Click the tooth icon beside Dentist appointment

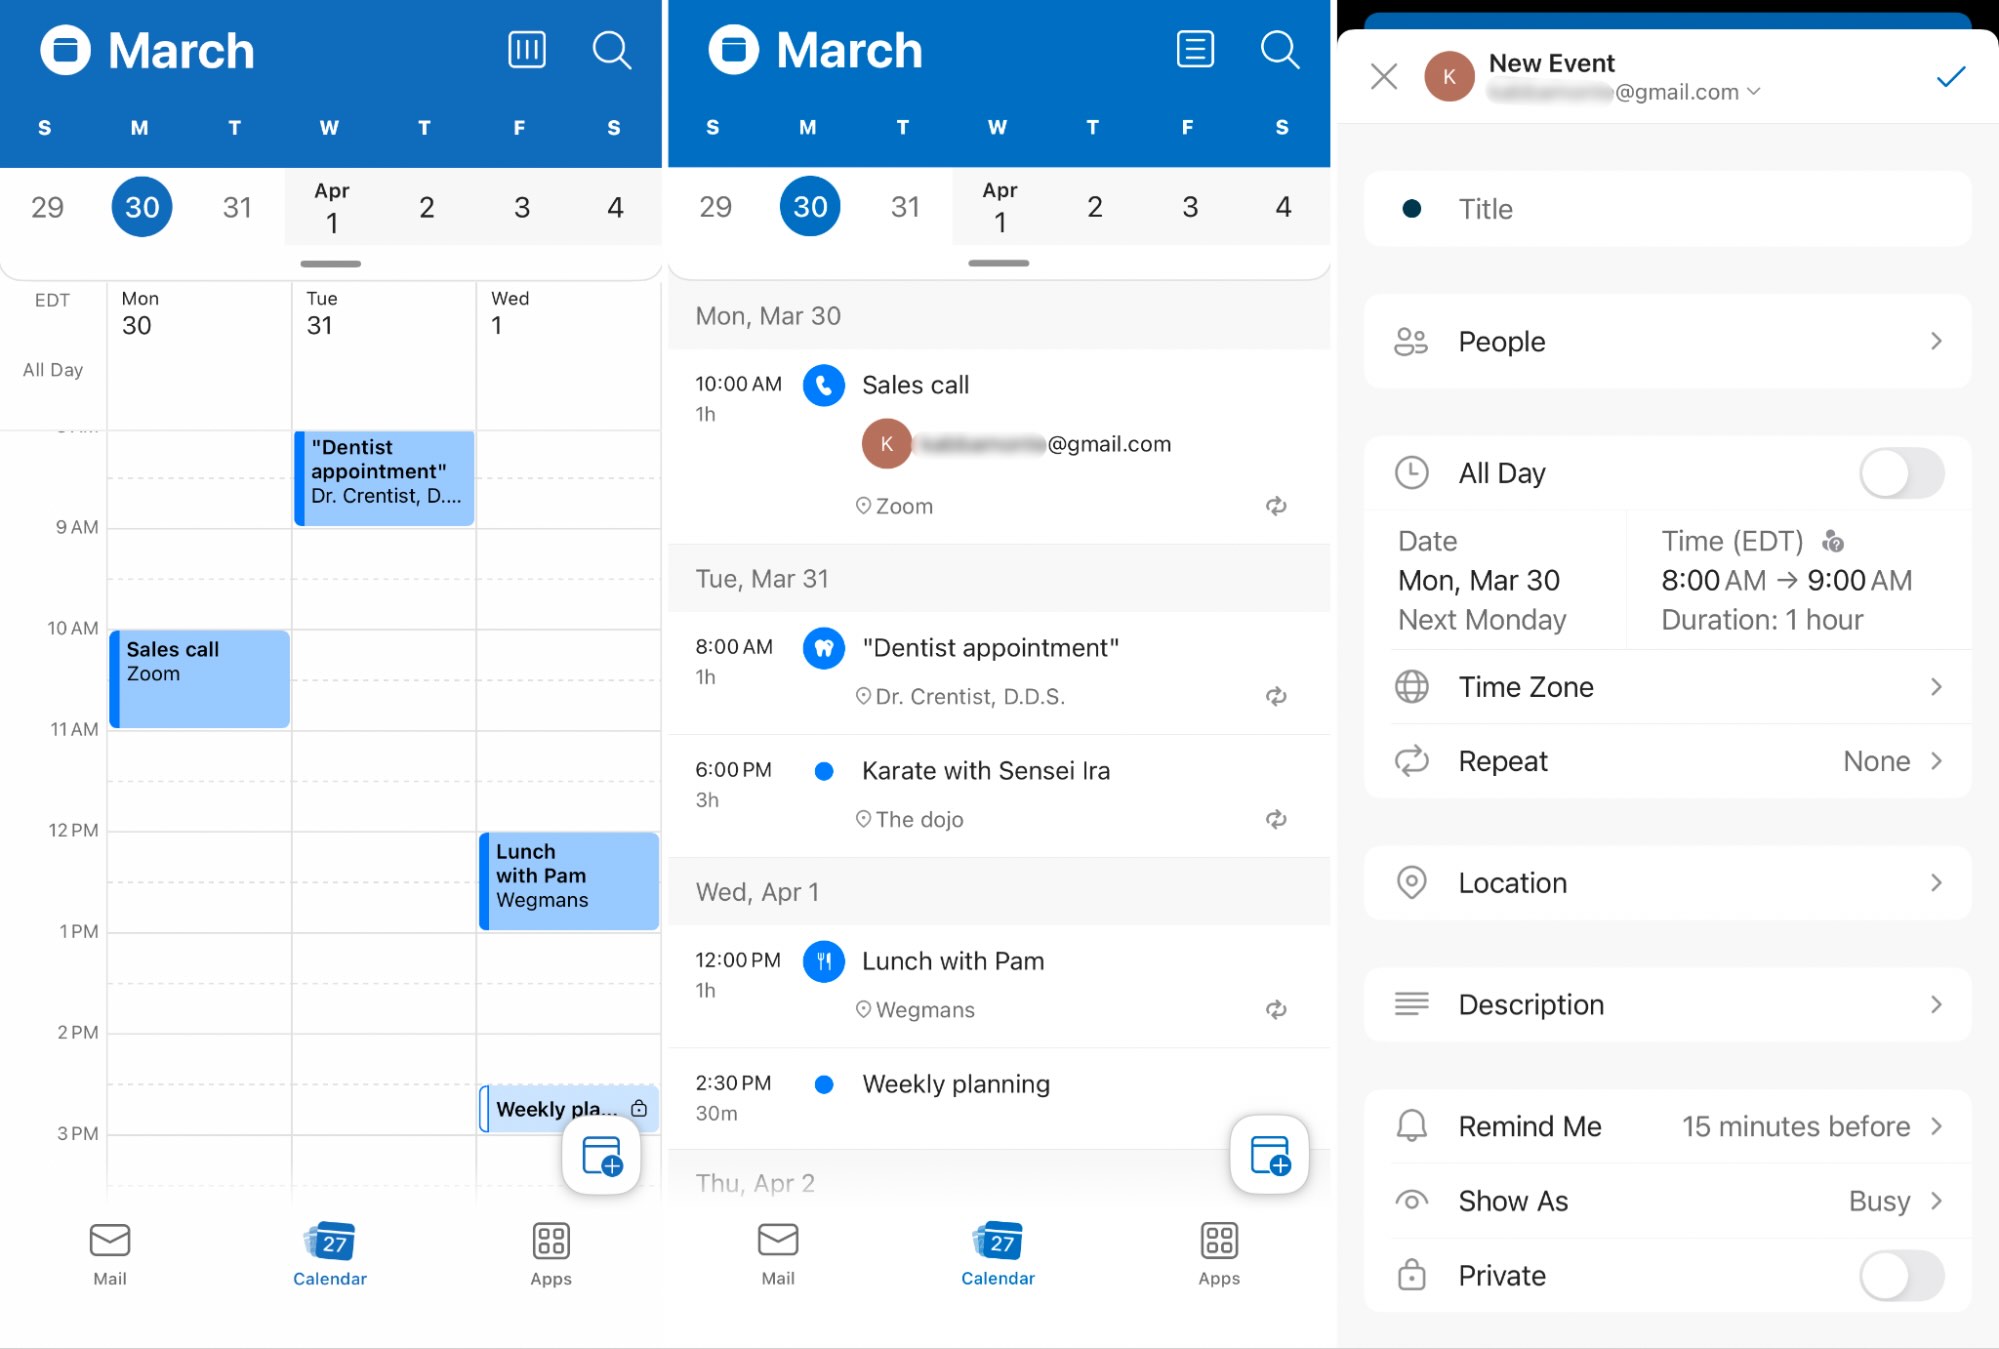point(823,648)
